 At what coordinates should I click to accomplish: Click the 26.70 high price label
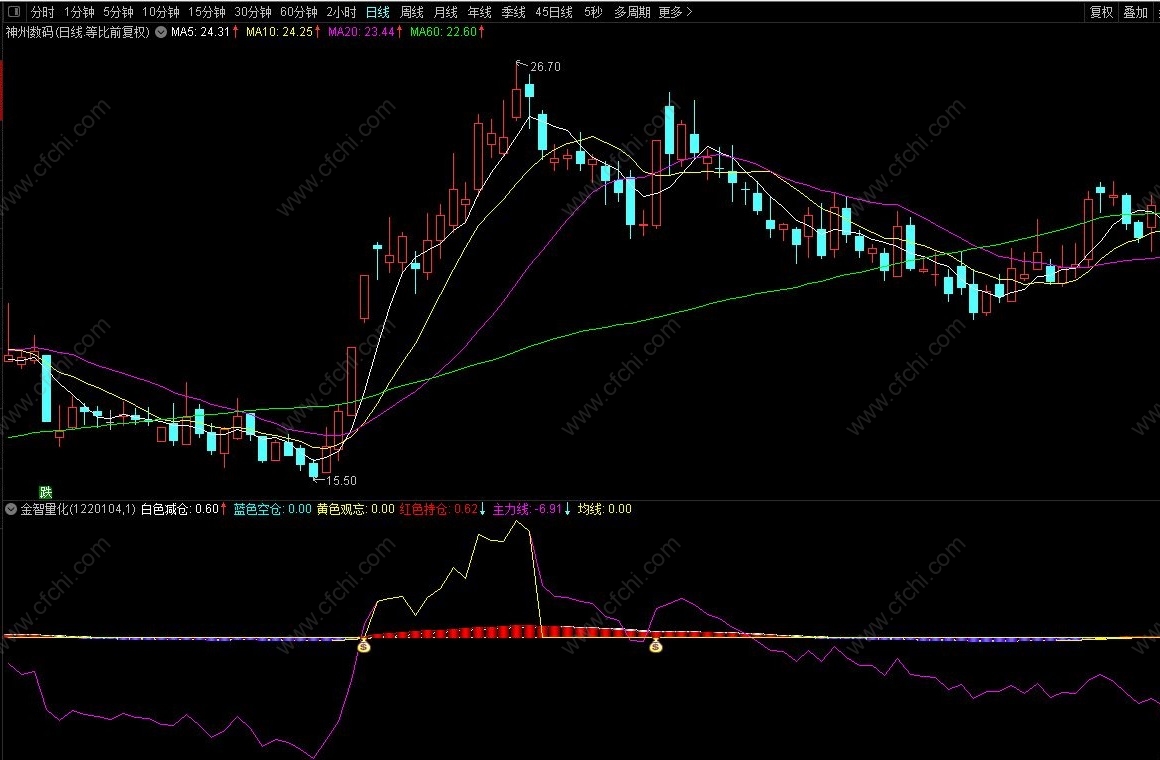click(545, 67)
